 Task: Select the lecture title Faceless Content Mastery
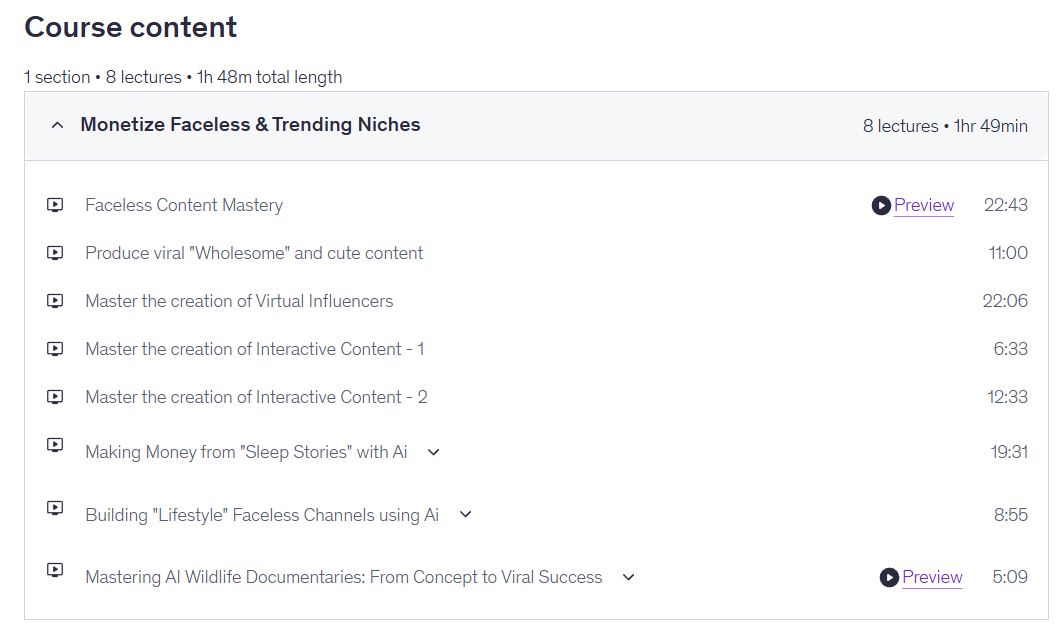pyautogui.click(x=184, y=205)
